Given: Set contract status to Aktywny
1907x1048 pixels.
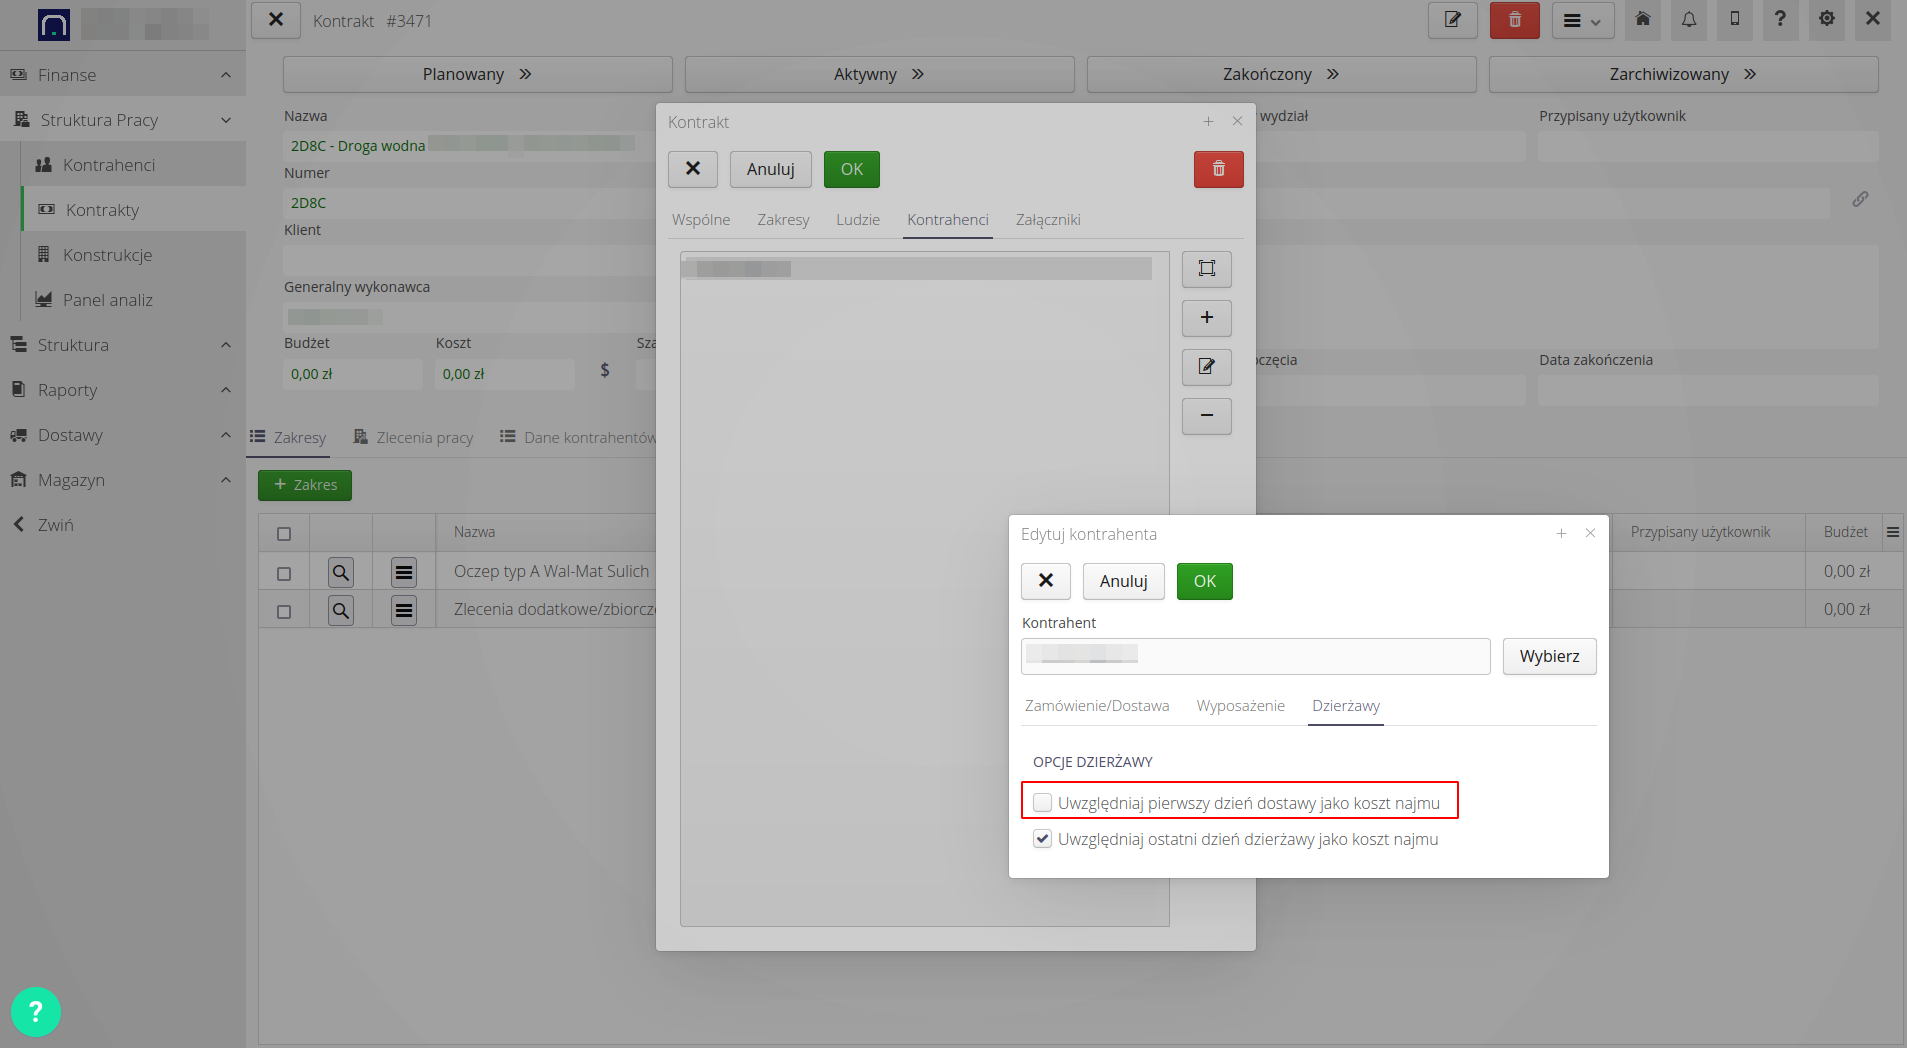Looking at the screenshot, I should [x=879, y=75].
